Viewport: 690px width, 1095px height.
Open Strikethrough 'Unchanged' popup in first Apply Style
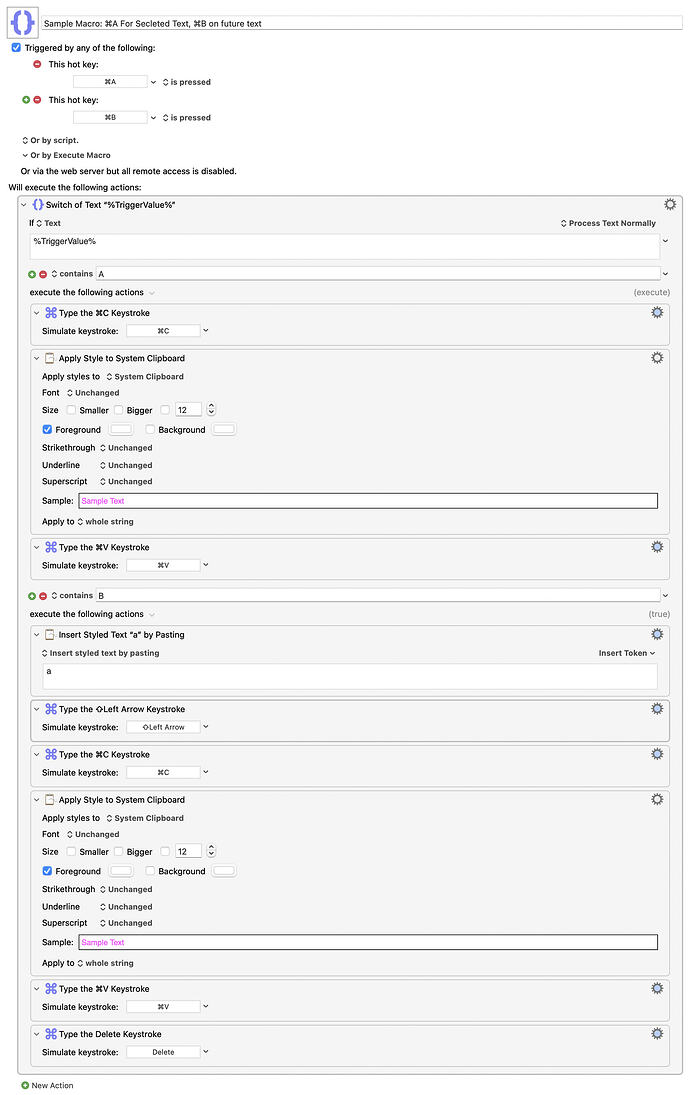point(126,448)
